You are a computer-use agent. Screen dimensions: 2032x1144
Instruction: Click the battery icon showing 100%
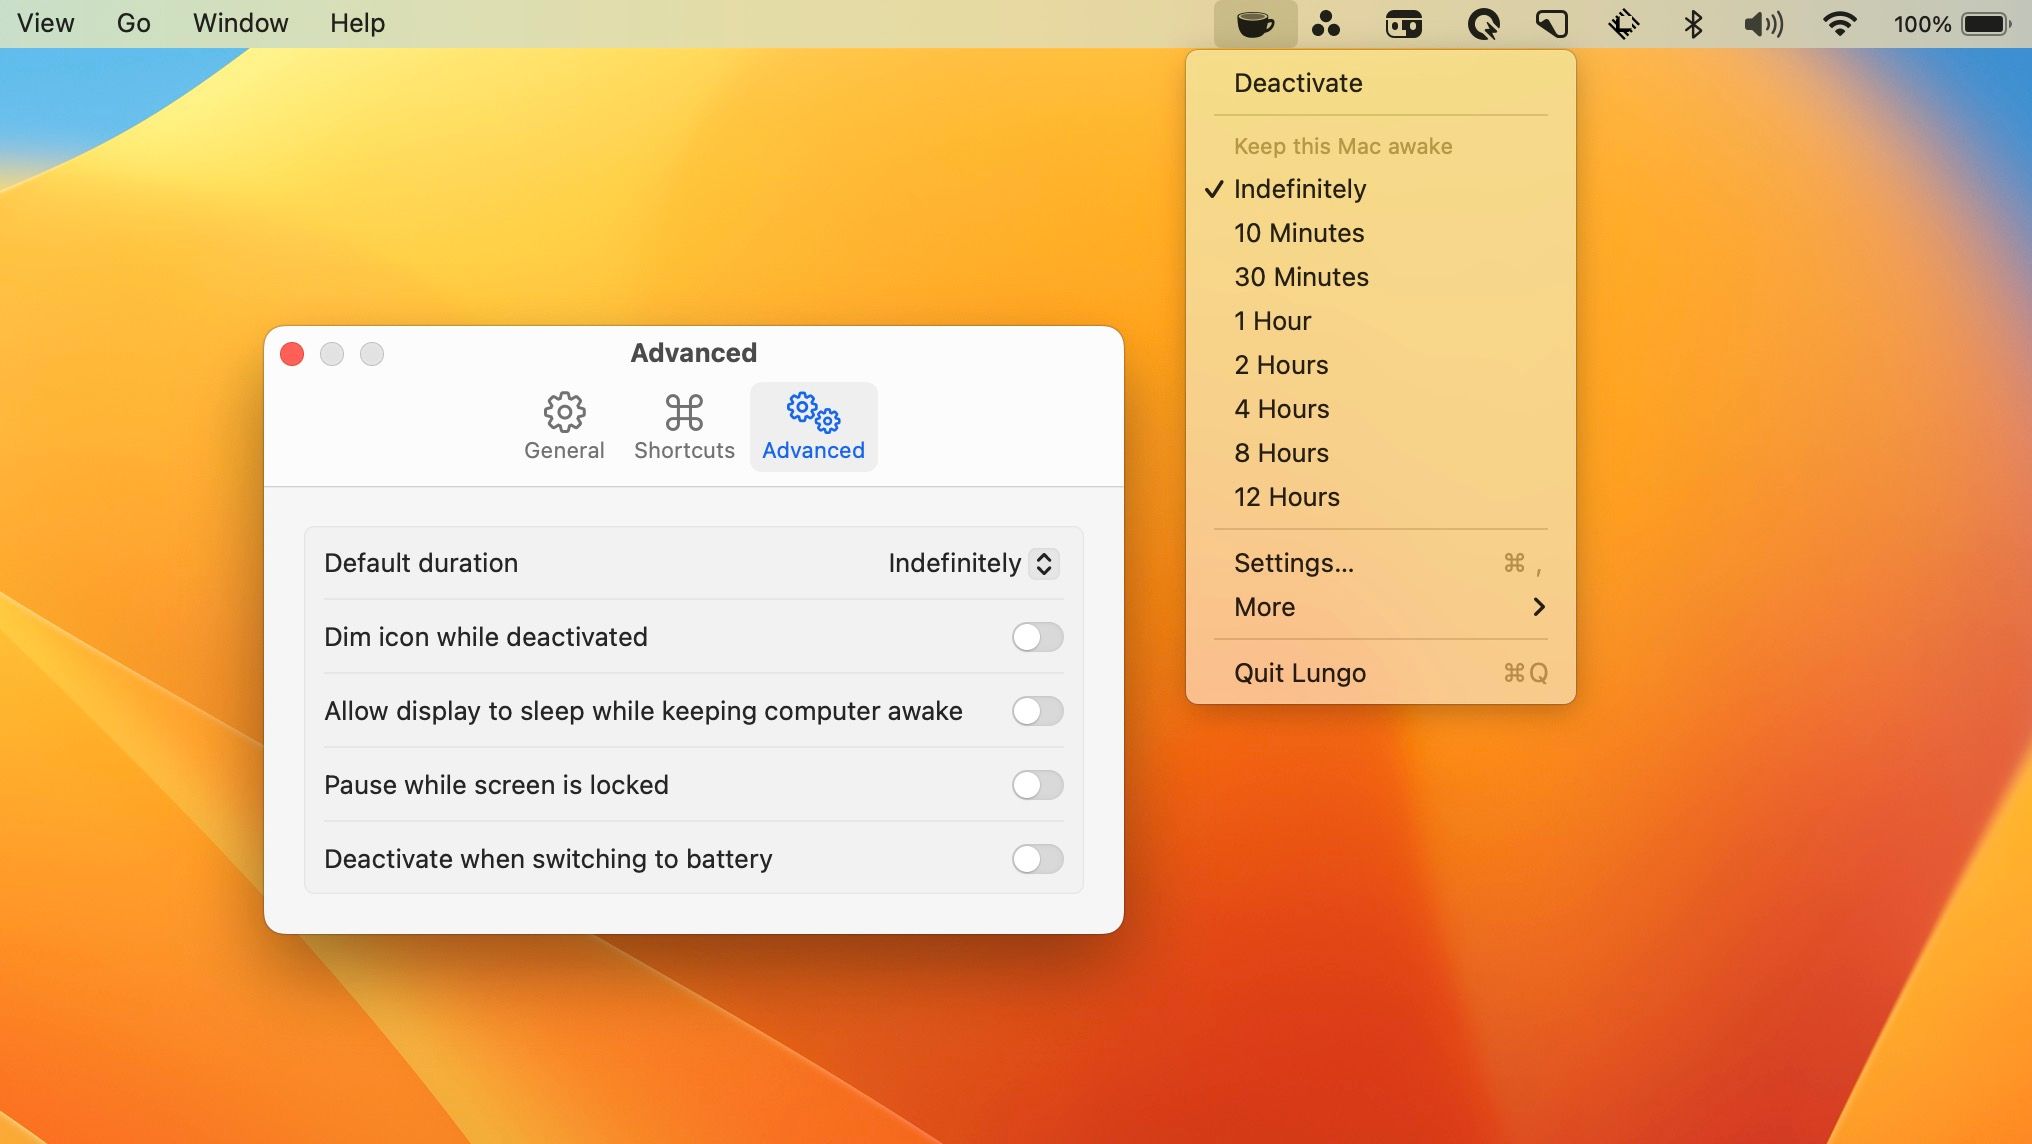click(x=1986, y=24)
